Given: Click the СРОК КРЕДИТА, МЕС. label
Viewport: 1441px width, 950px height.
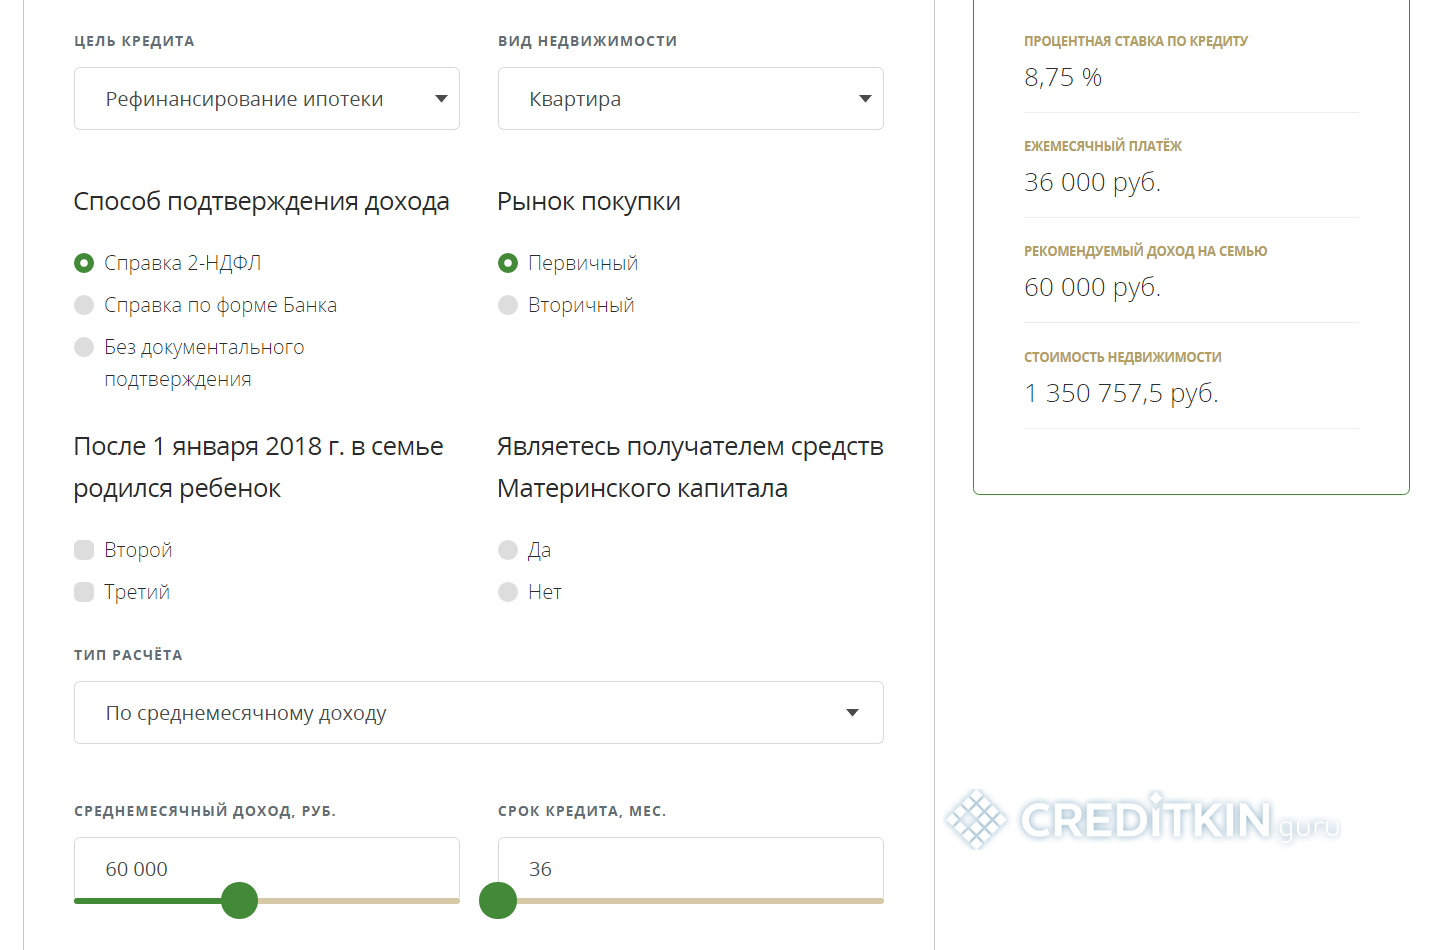Looking at the screenshot, I should 582,811.
